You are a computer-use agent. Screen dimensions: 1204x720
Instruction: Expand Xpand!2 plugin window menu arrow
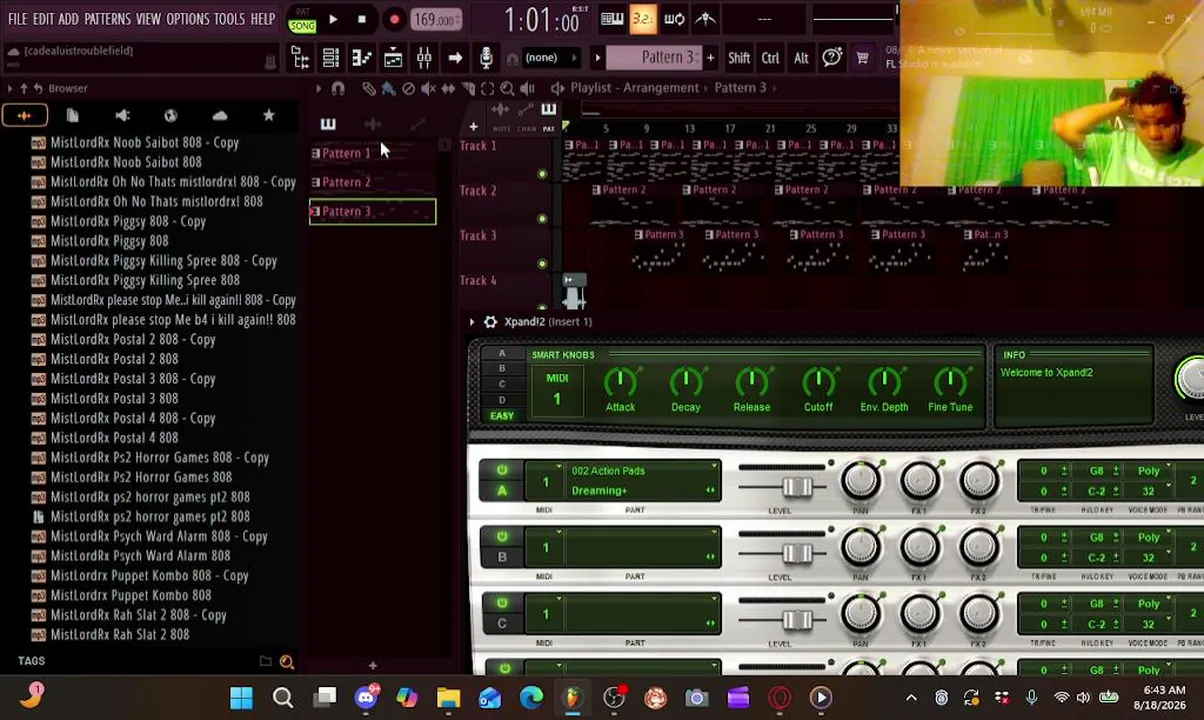click(471, 322)
